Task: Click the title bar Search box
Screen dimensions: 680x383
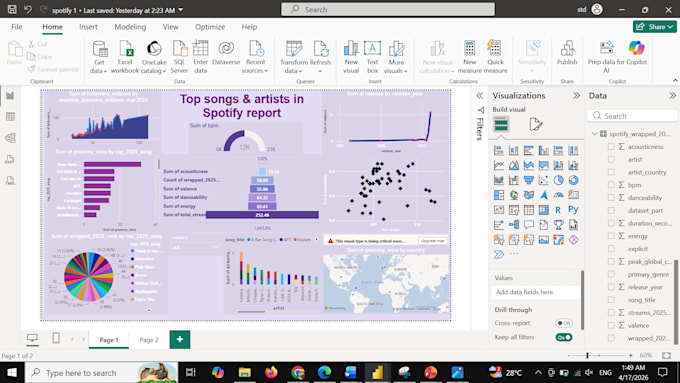Action: click(388, 9)
